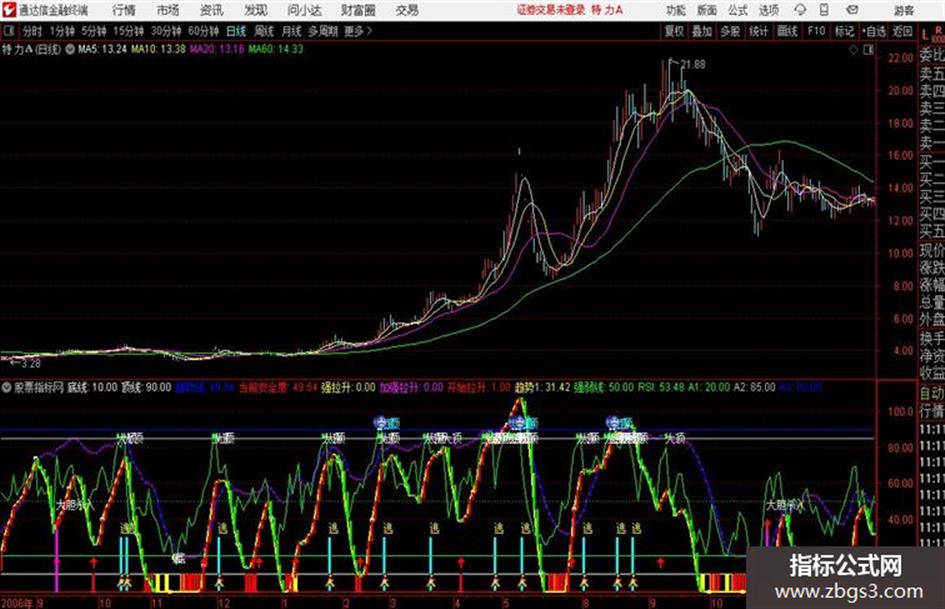Click the 通达信 red logo icon

[9, 10]
